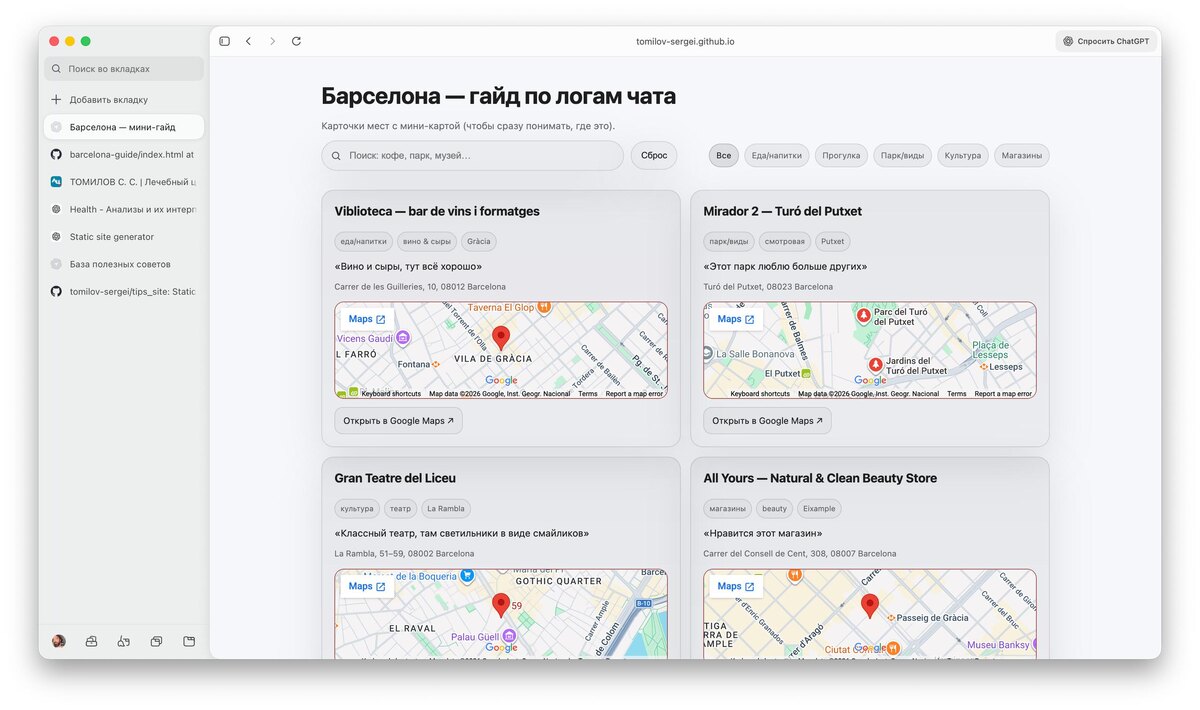Viewport: 1200px width, 710px height.
Task: Click Сброс reset button
Action: 654,156
